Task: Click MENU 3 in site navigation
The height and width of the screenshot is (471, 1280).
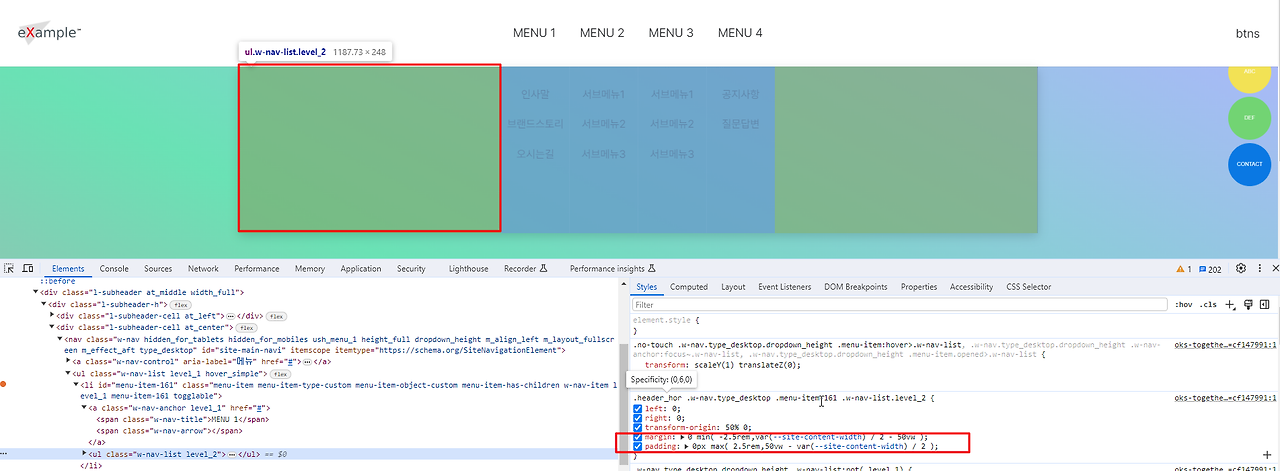Action: click(x=671, y=33)
